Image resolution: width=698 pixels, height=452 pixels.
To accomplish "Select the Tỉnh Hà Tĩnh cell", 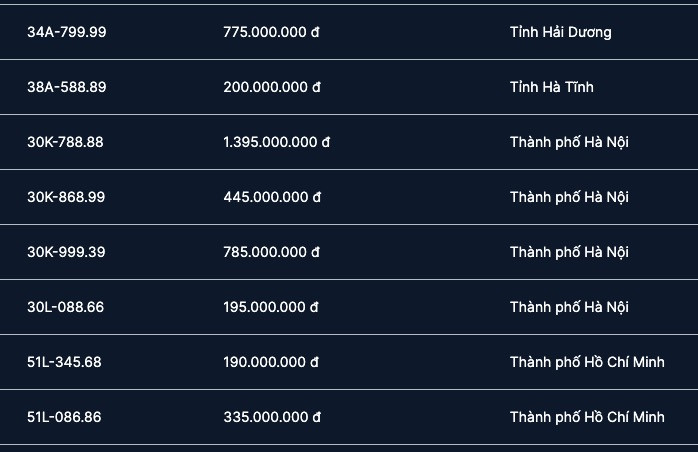I will click(x=551, y=87).
